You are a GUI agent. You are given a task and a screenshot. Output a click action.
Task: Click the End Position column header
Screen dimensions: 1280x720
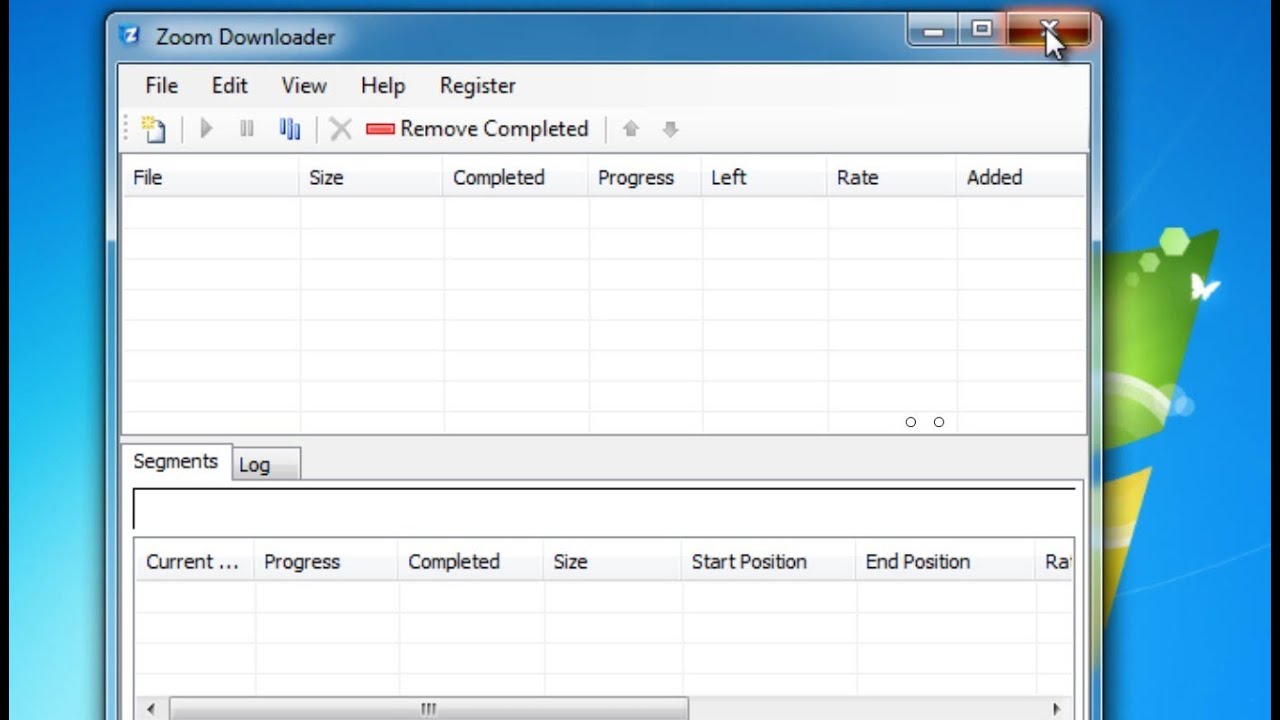coord(945,562)
